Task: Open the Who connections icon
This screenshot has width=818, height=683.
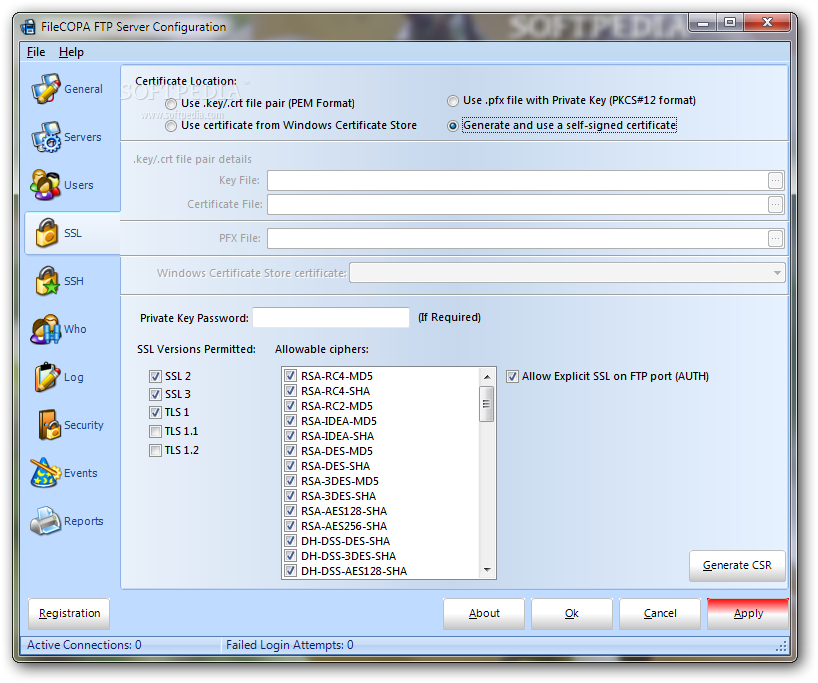Action: 45,329
